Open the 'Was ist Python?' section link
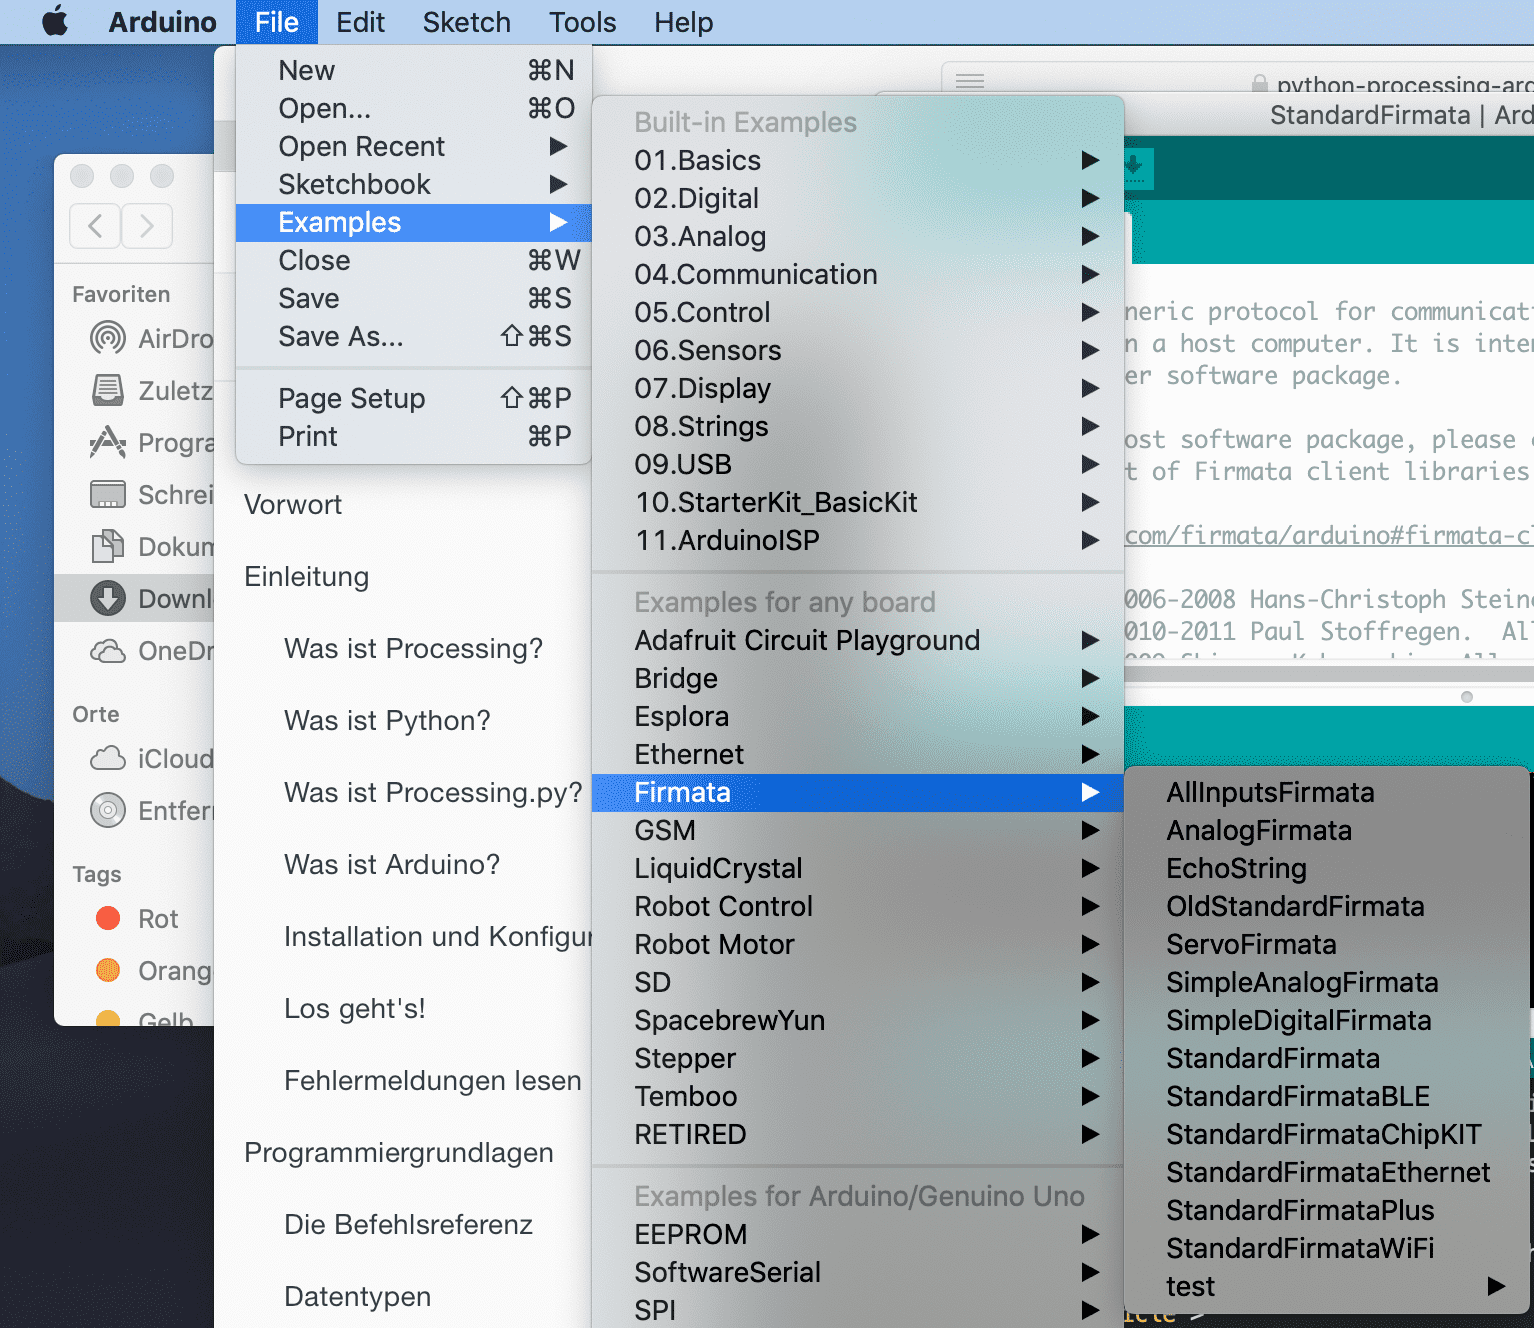 click(387, 720)
